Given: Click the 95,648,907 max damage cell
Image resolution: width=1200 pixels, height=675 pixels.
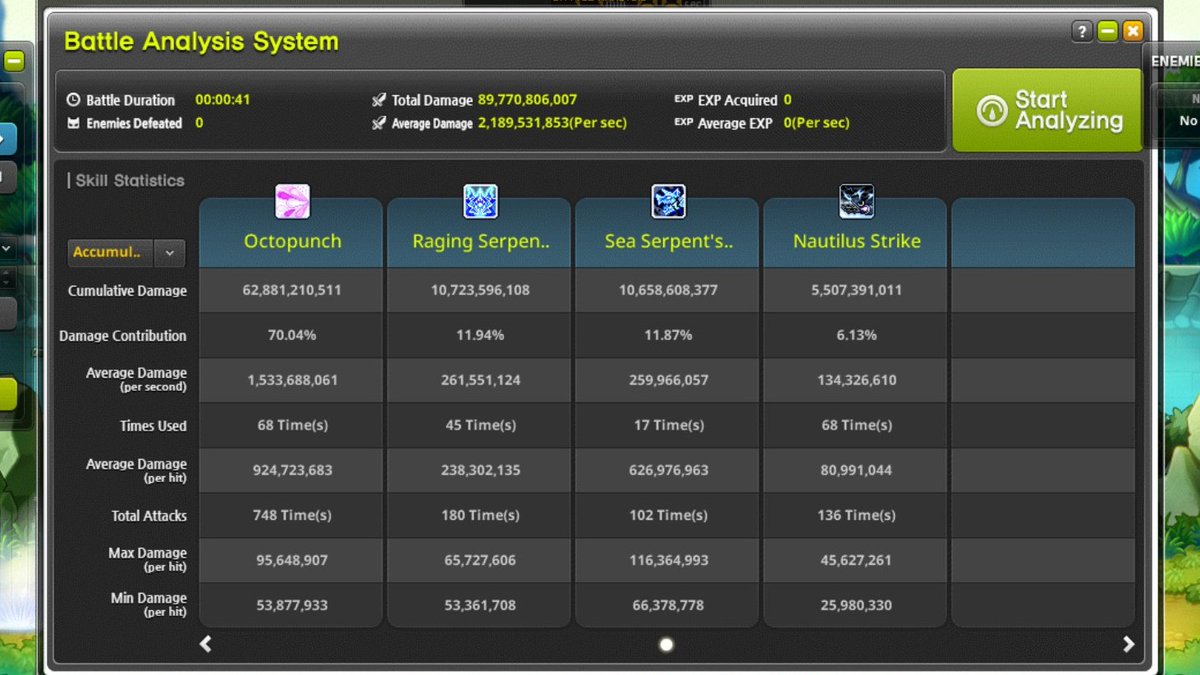Looking at the screenshot, I should point(291,560).
